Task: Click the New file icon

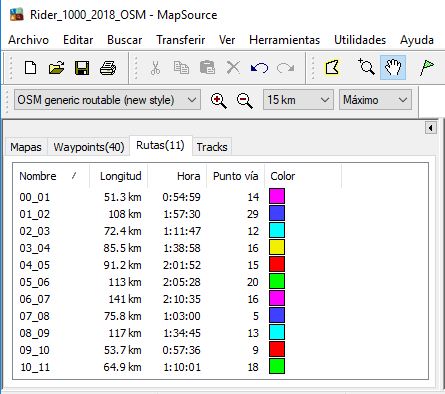Action: (31, 68)
